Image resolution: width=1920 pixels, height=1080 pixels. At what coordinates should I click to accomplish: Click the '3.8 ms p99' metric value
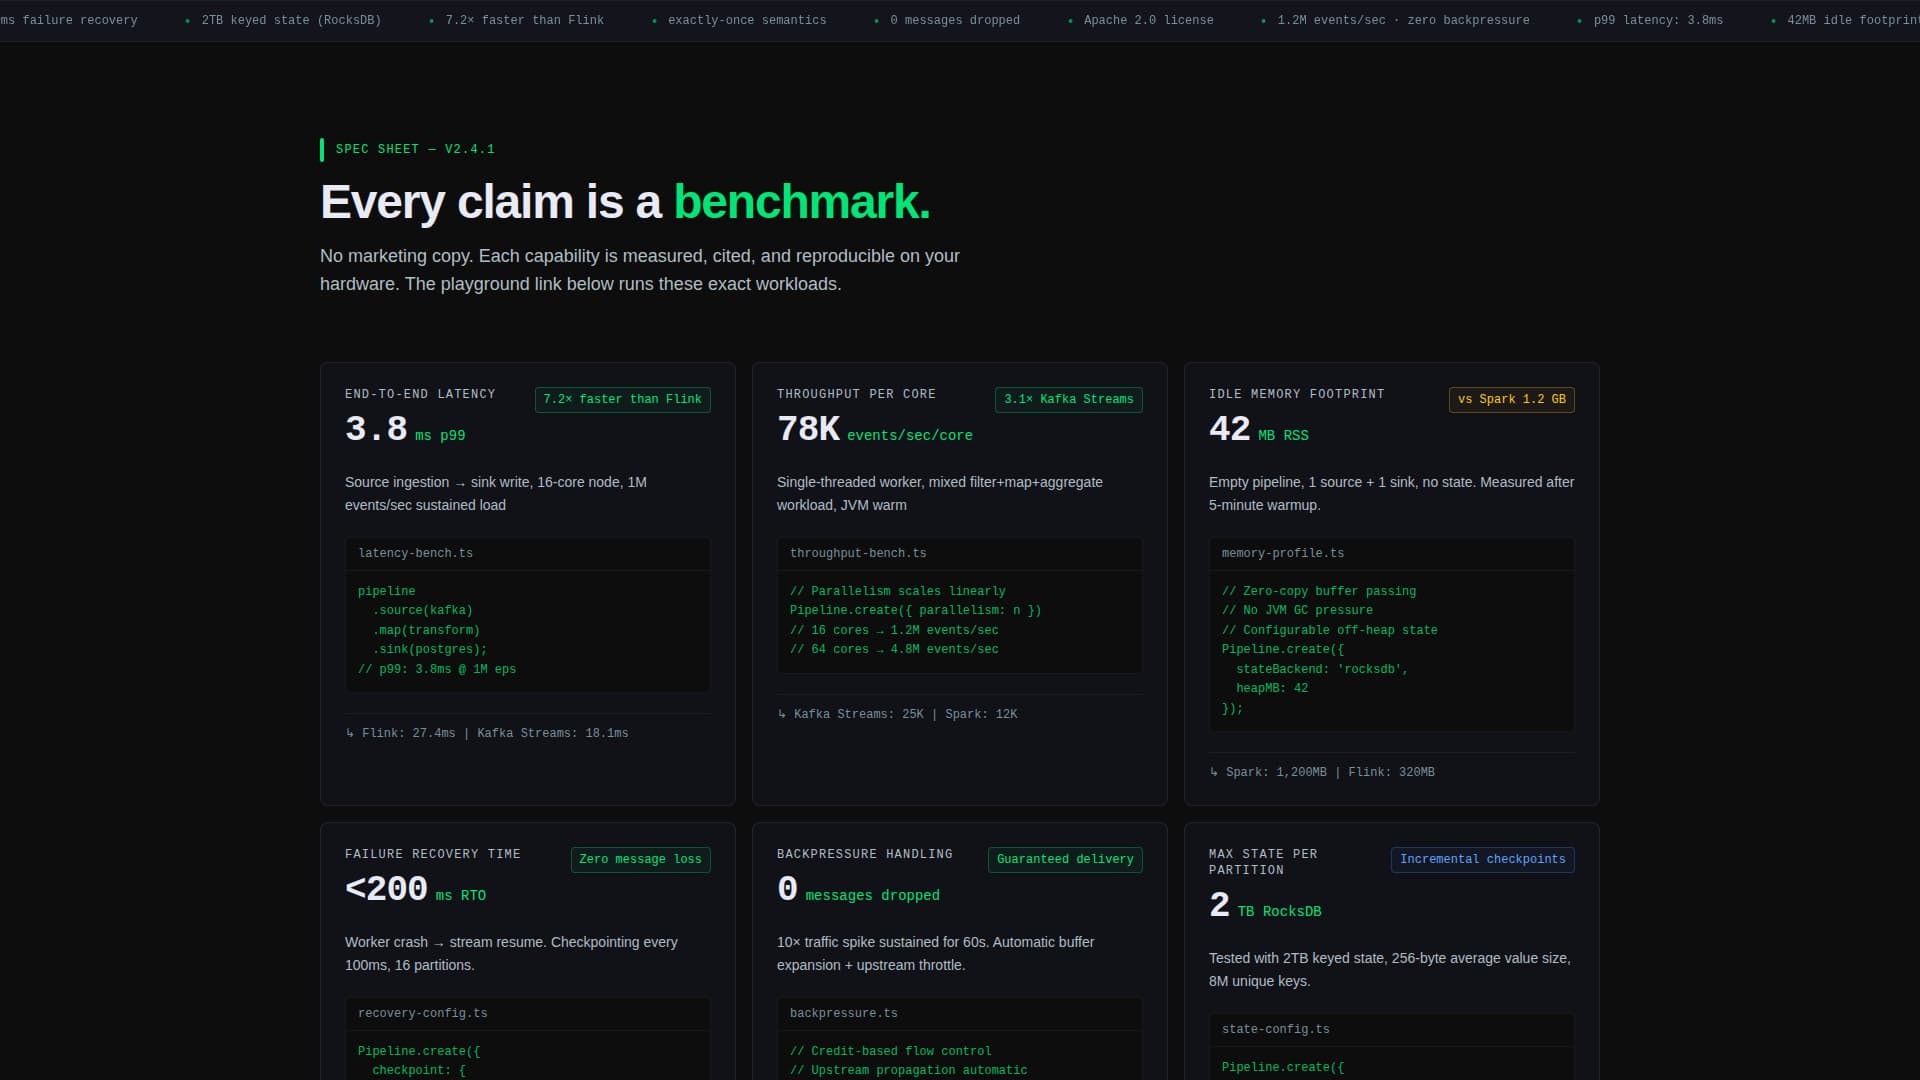(405, 430)
